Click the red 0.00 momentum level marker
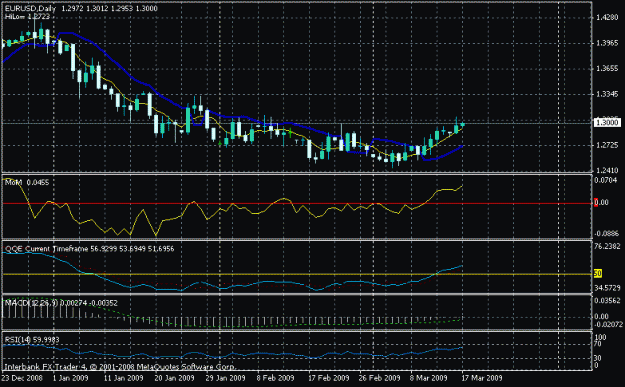This screenshot has width=625, height=387. click(x=602, y=202)
